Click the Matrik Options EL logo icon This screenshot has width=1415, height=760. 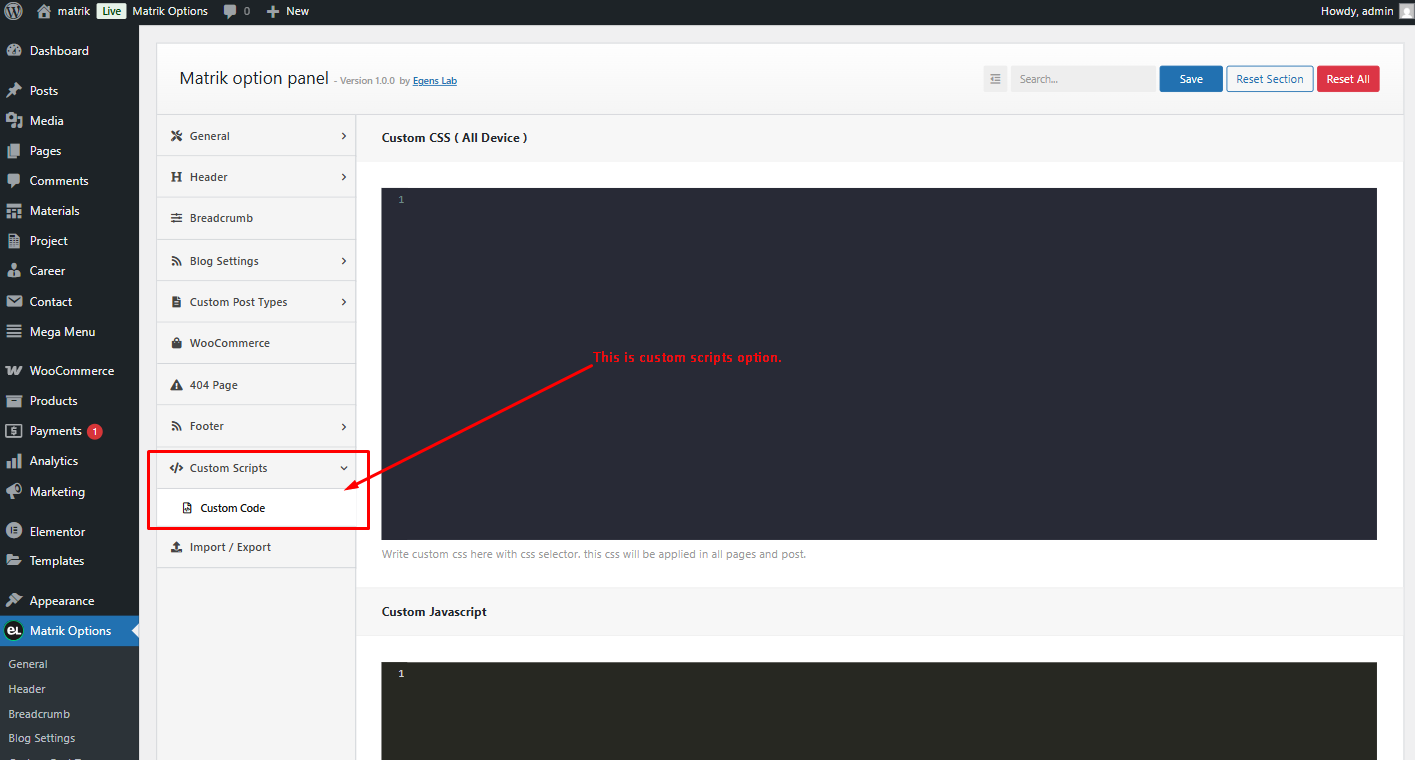[14, 631]
